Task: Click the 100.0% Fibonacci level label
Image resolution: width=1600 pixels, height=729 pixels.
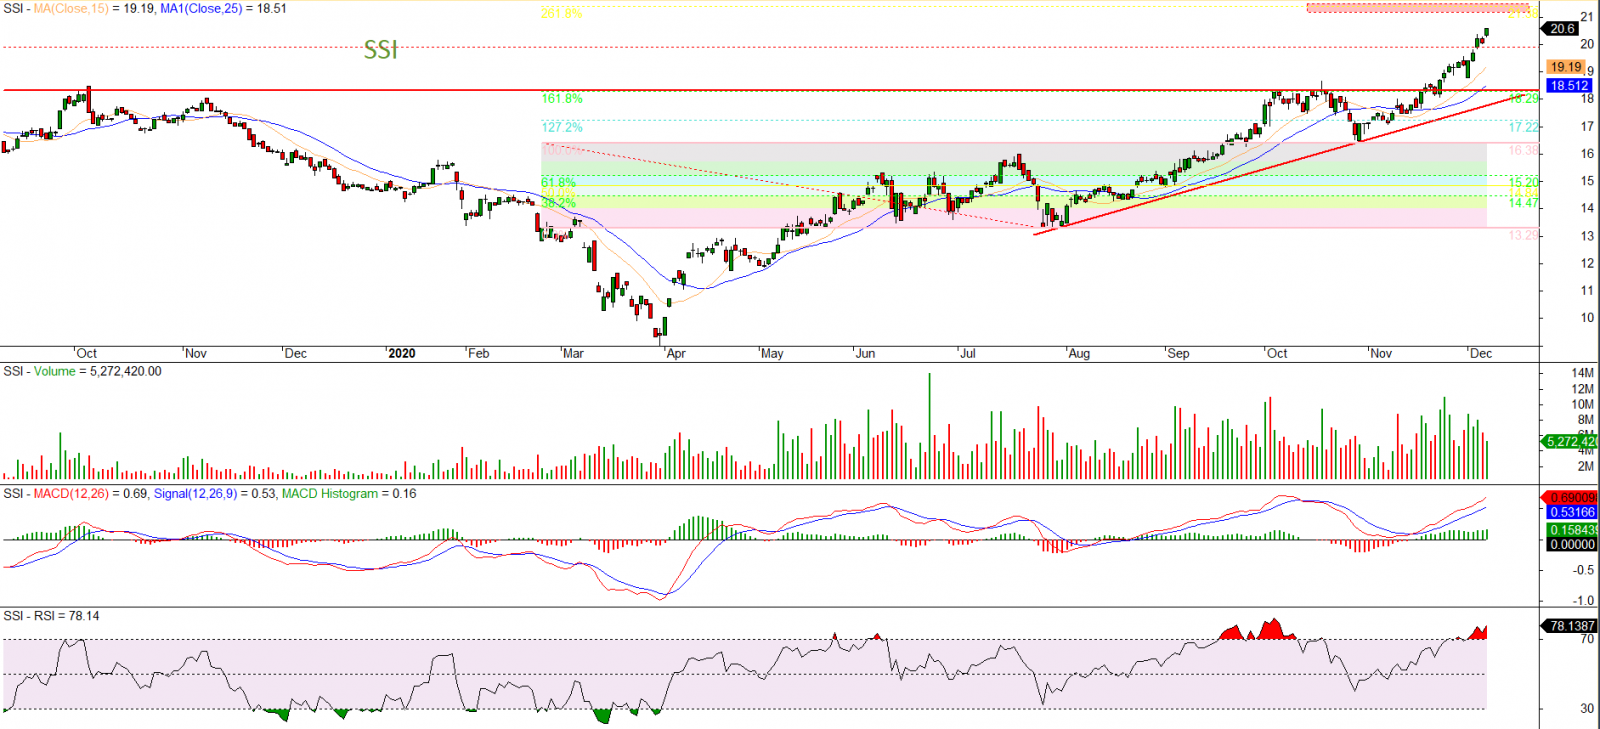Action: 560,150
